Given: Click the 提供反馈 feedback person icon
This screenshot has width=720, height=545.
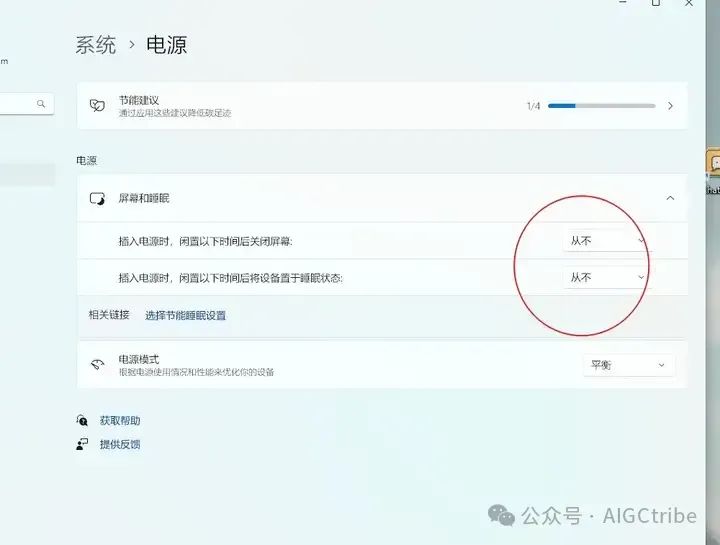Looking at the screenshot, I should click(x=82, y=444).
